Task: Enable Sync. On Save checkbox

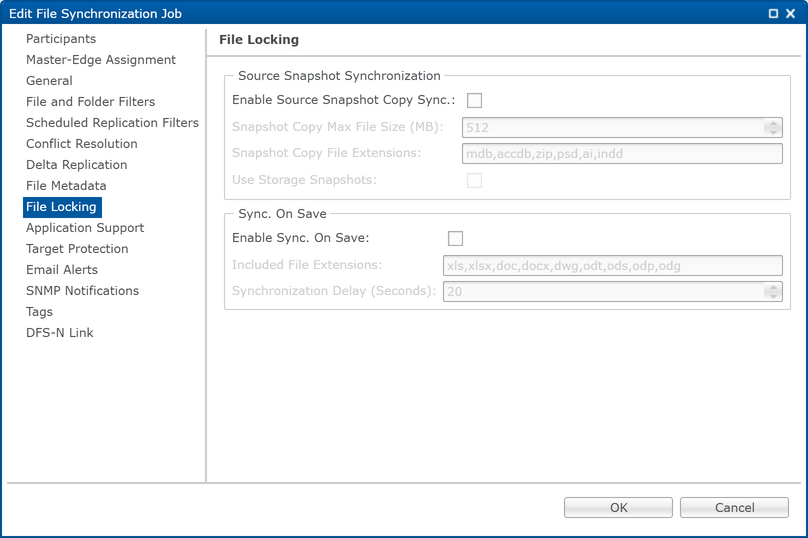Action: (x=455, y=239)
